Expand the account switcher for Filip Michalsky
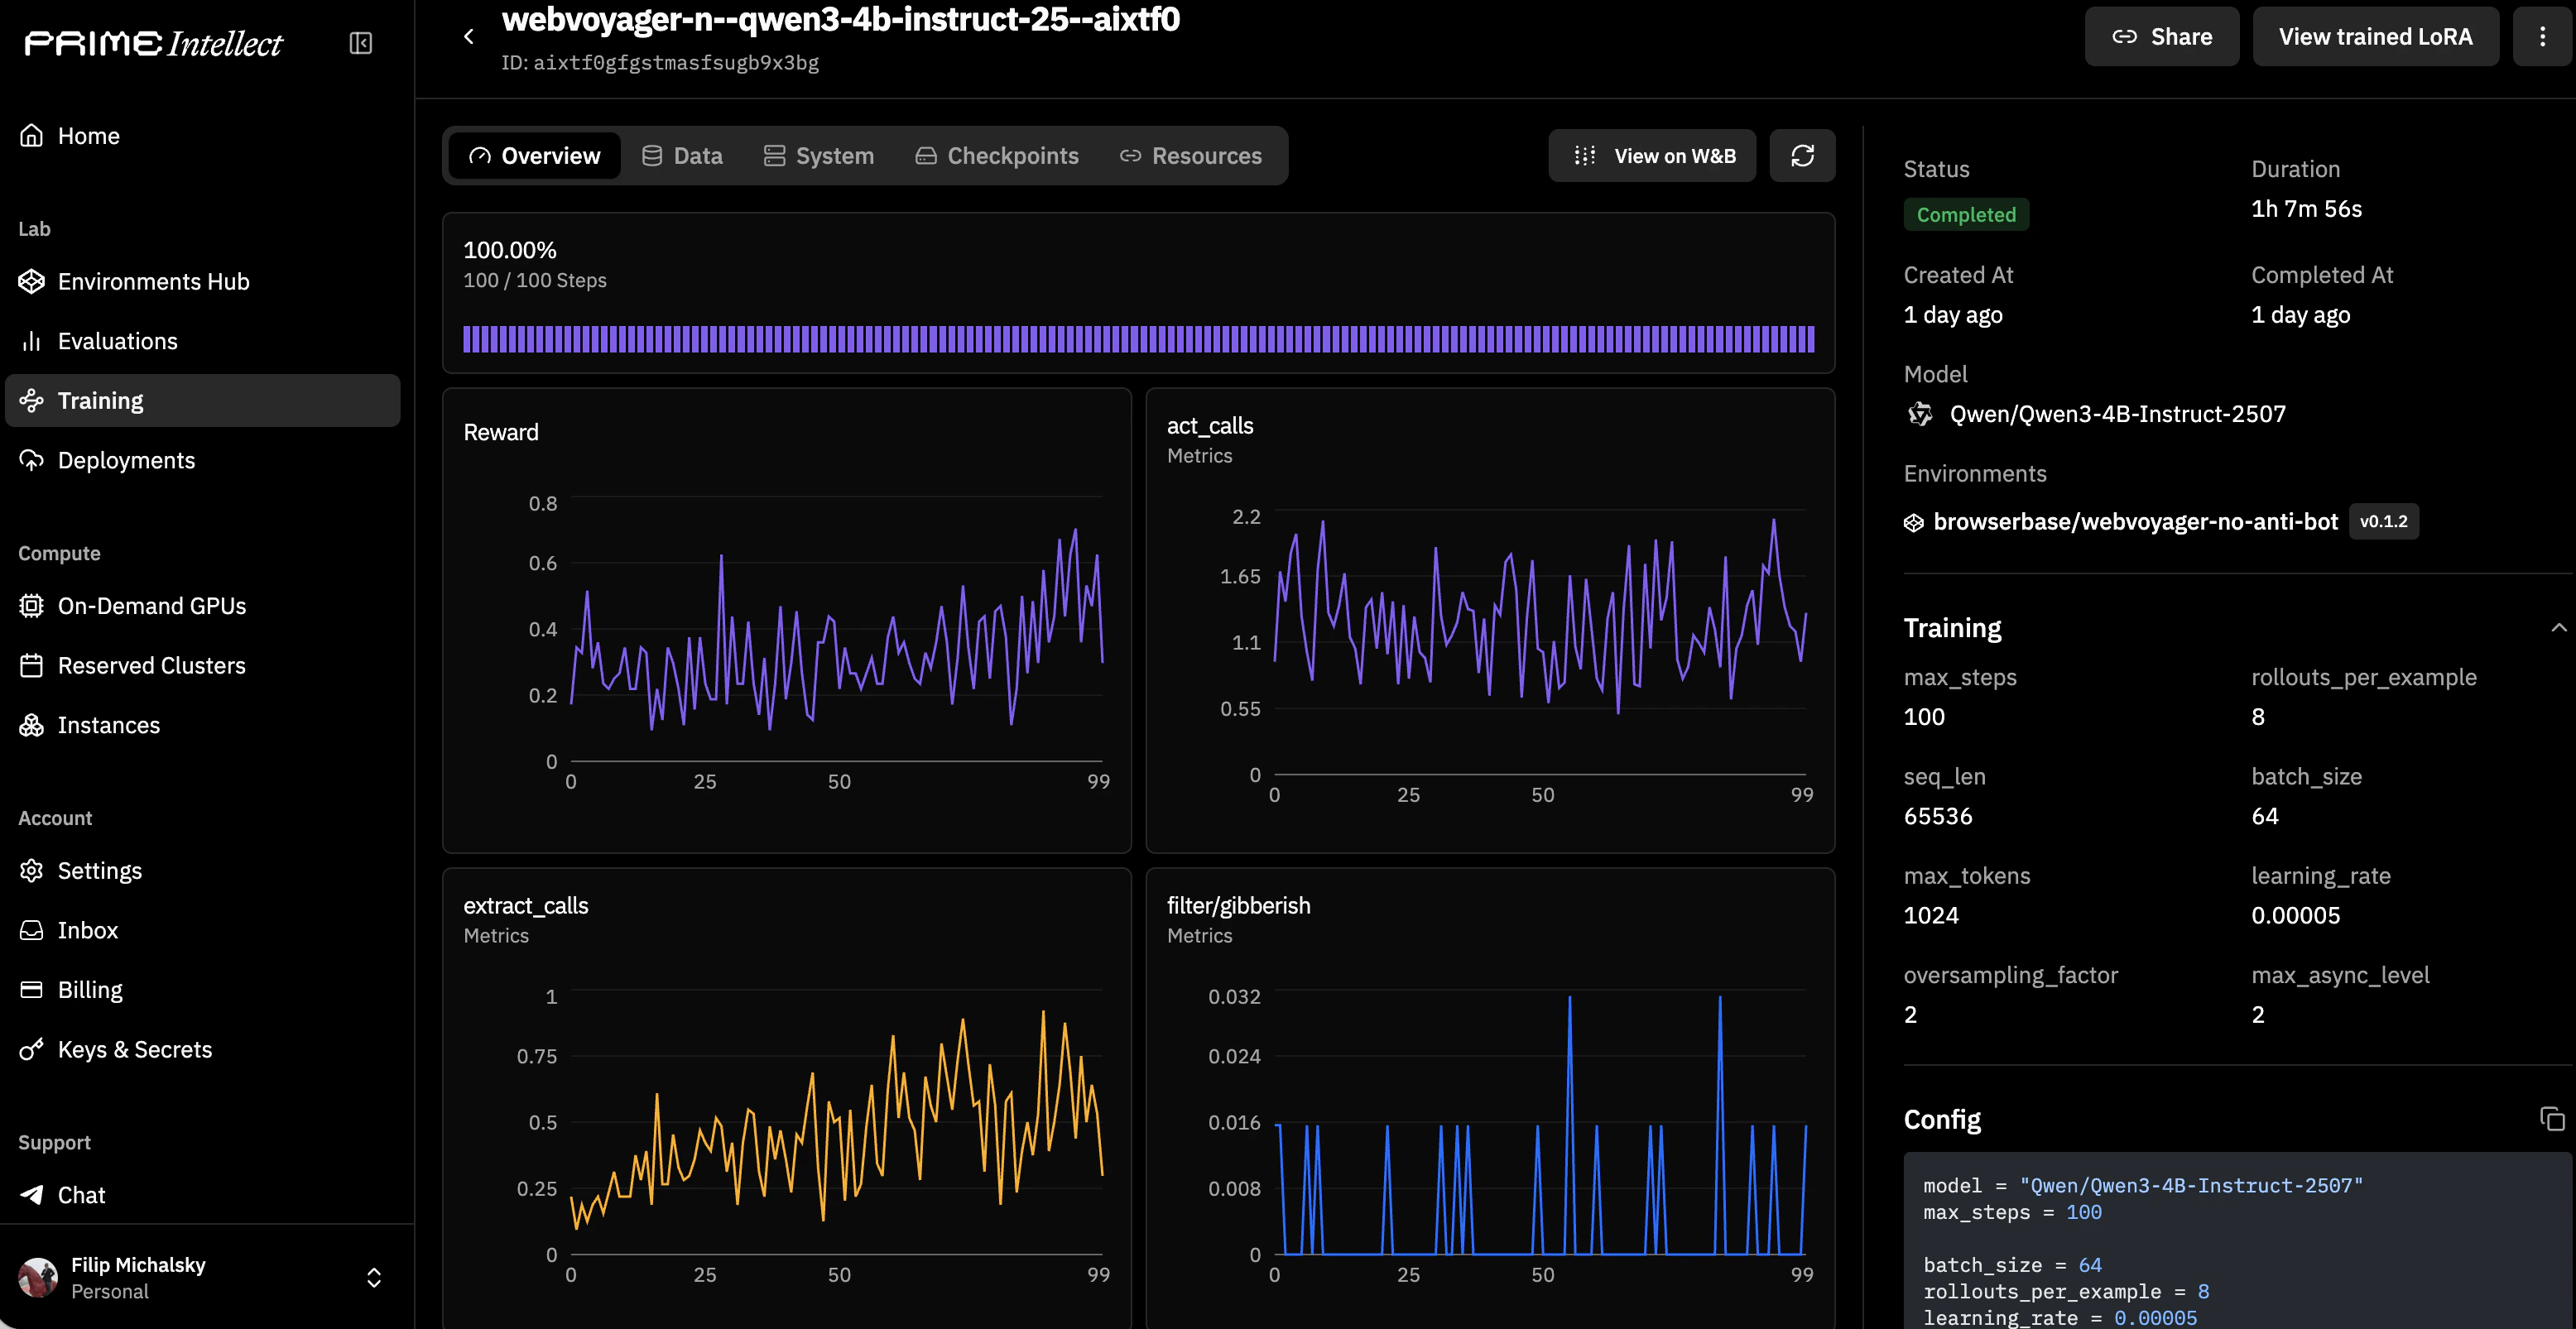This screenshot has width=2576, height=1329. pyautogui.click(x=374, y=1277)
